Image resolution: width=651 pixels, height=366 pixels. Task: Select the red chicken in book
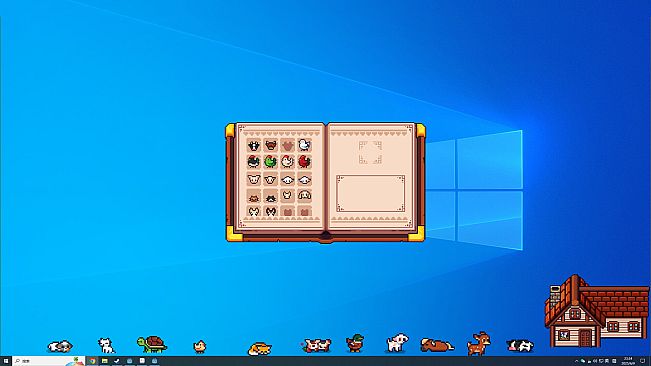[x=304, y=162]
